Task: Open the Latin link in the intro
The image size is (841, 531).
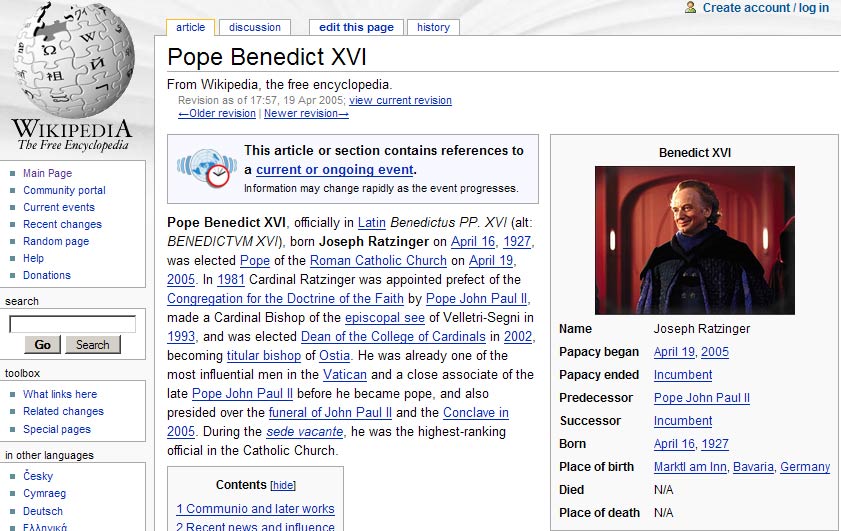Action: [x=372, y=223]
